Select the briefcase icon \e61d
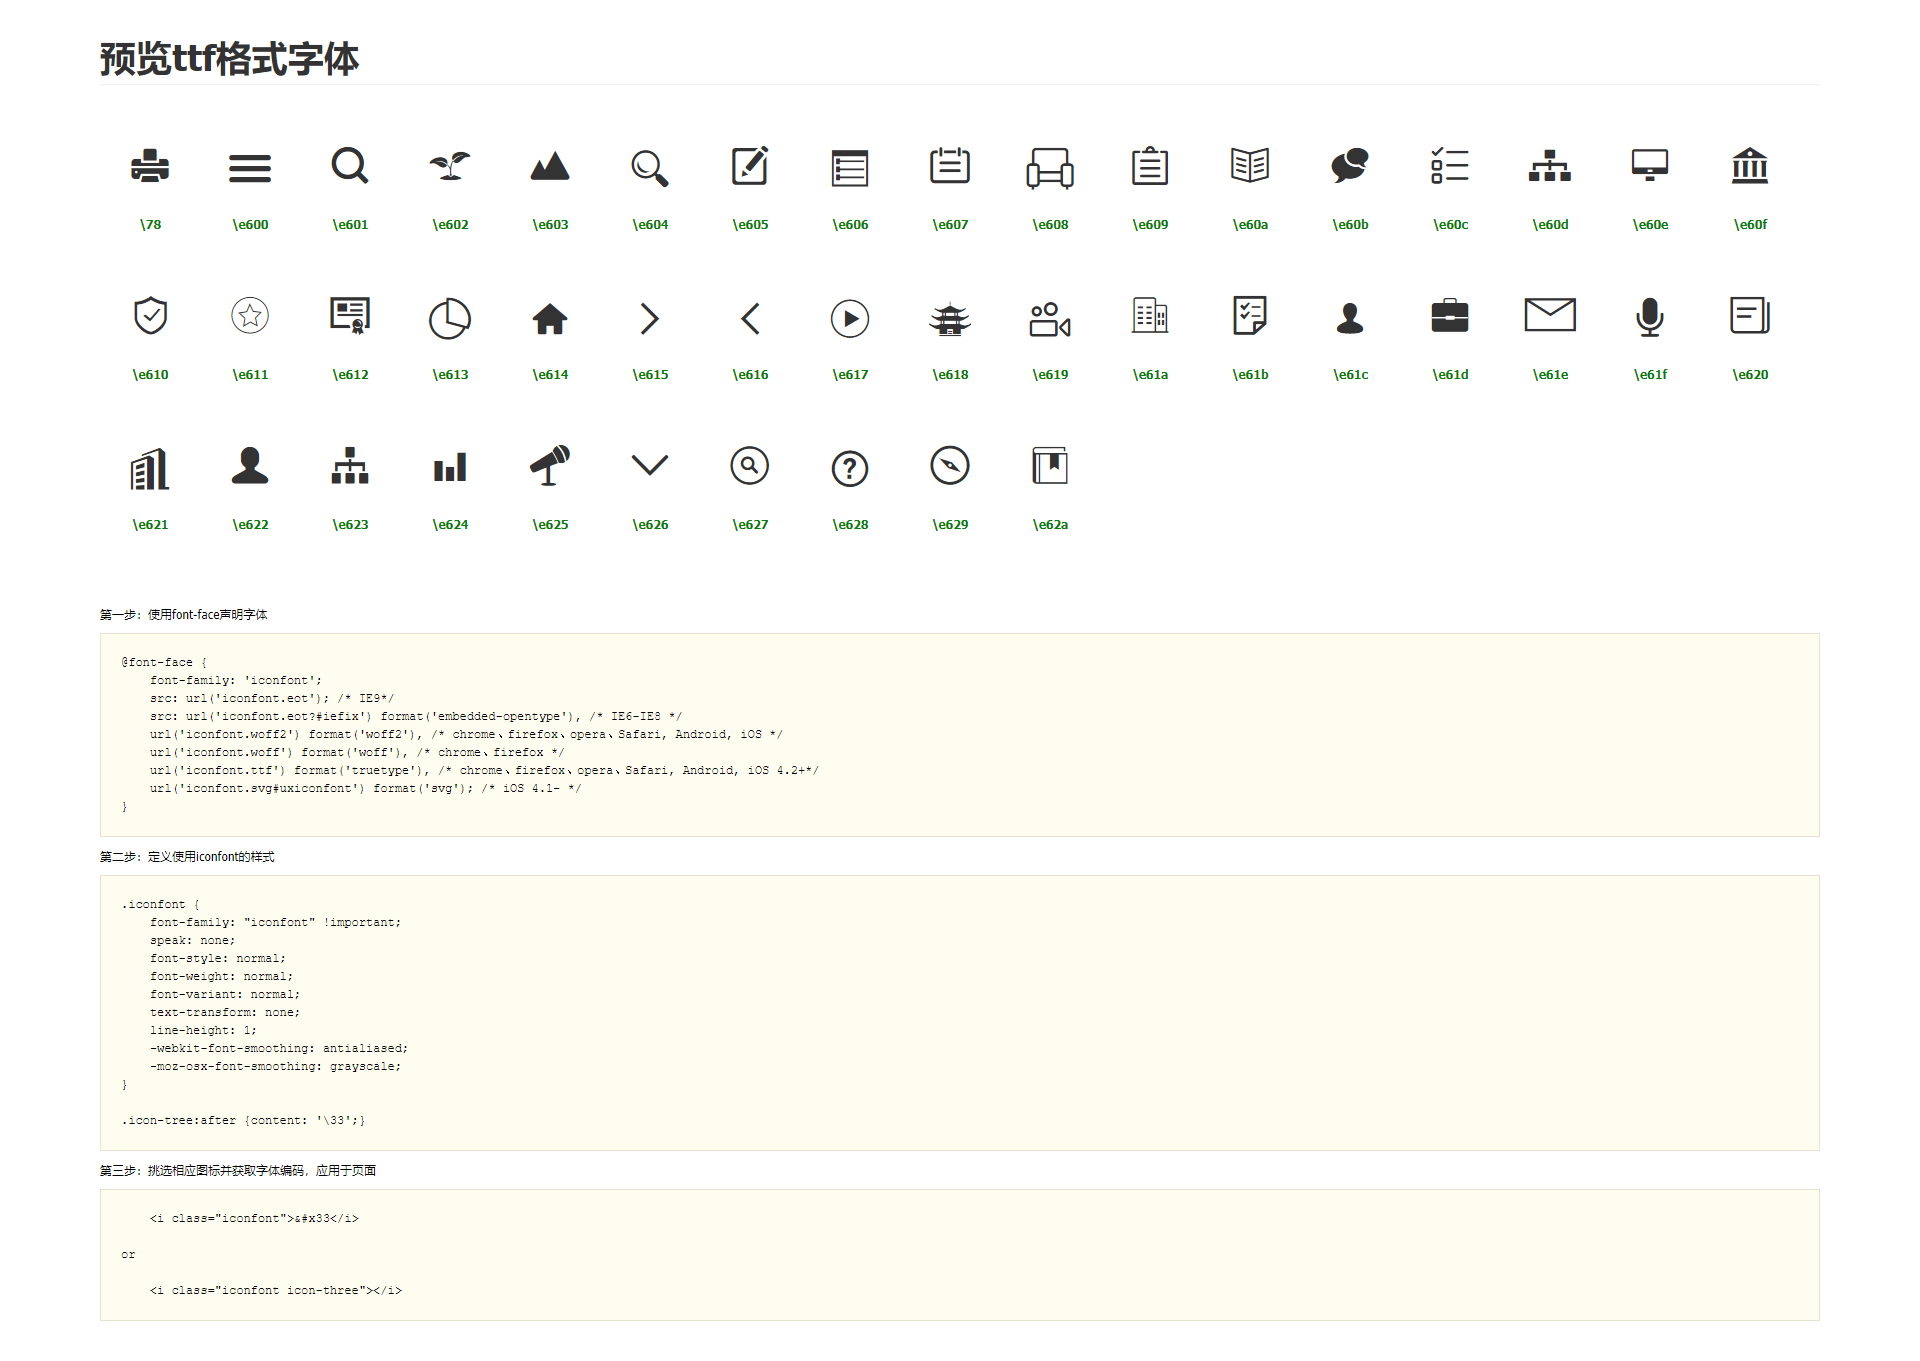This screenshot has width=1920, height=1361. (x=1450, y=316)
